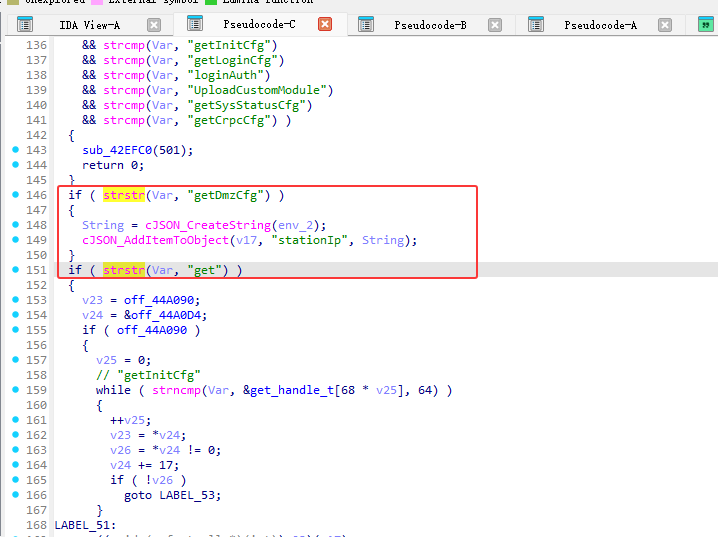The width and height of the screenshot is (718, 537).
Task: Click the Pseudocode-C tab icon
Action: [x=195, y=25]
